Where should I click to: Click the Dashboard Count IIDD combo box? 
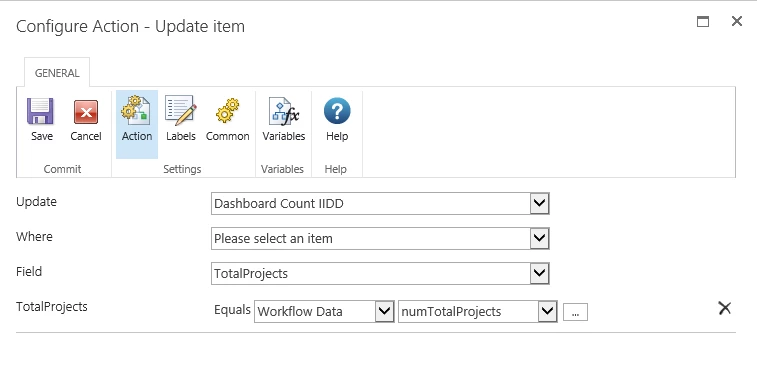coord(380,204)
